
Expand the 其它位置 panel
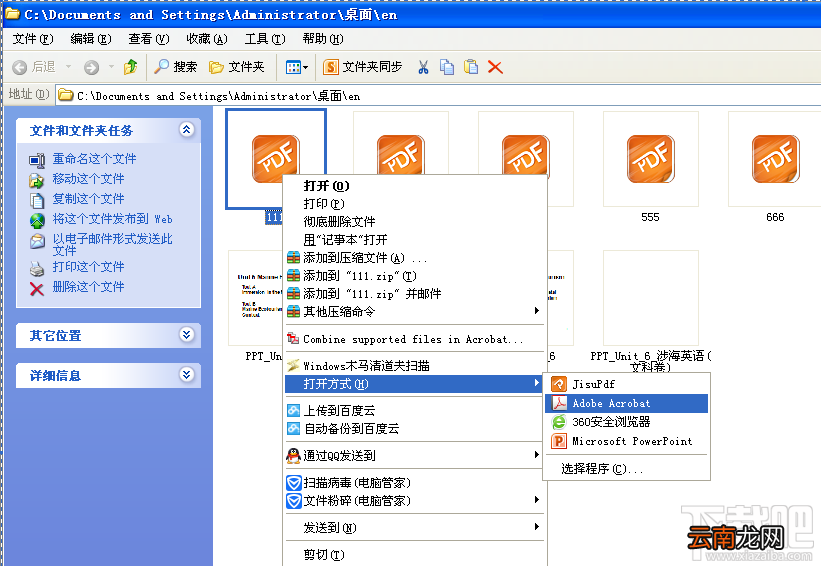click(186, 335)
